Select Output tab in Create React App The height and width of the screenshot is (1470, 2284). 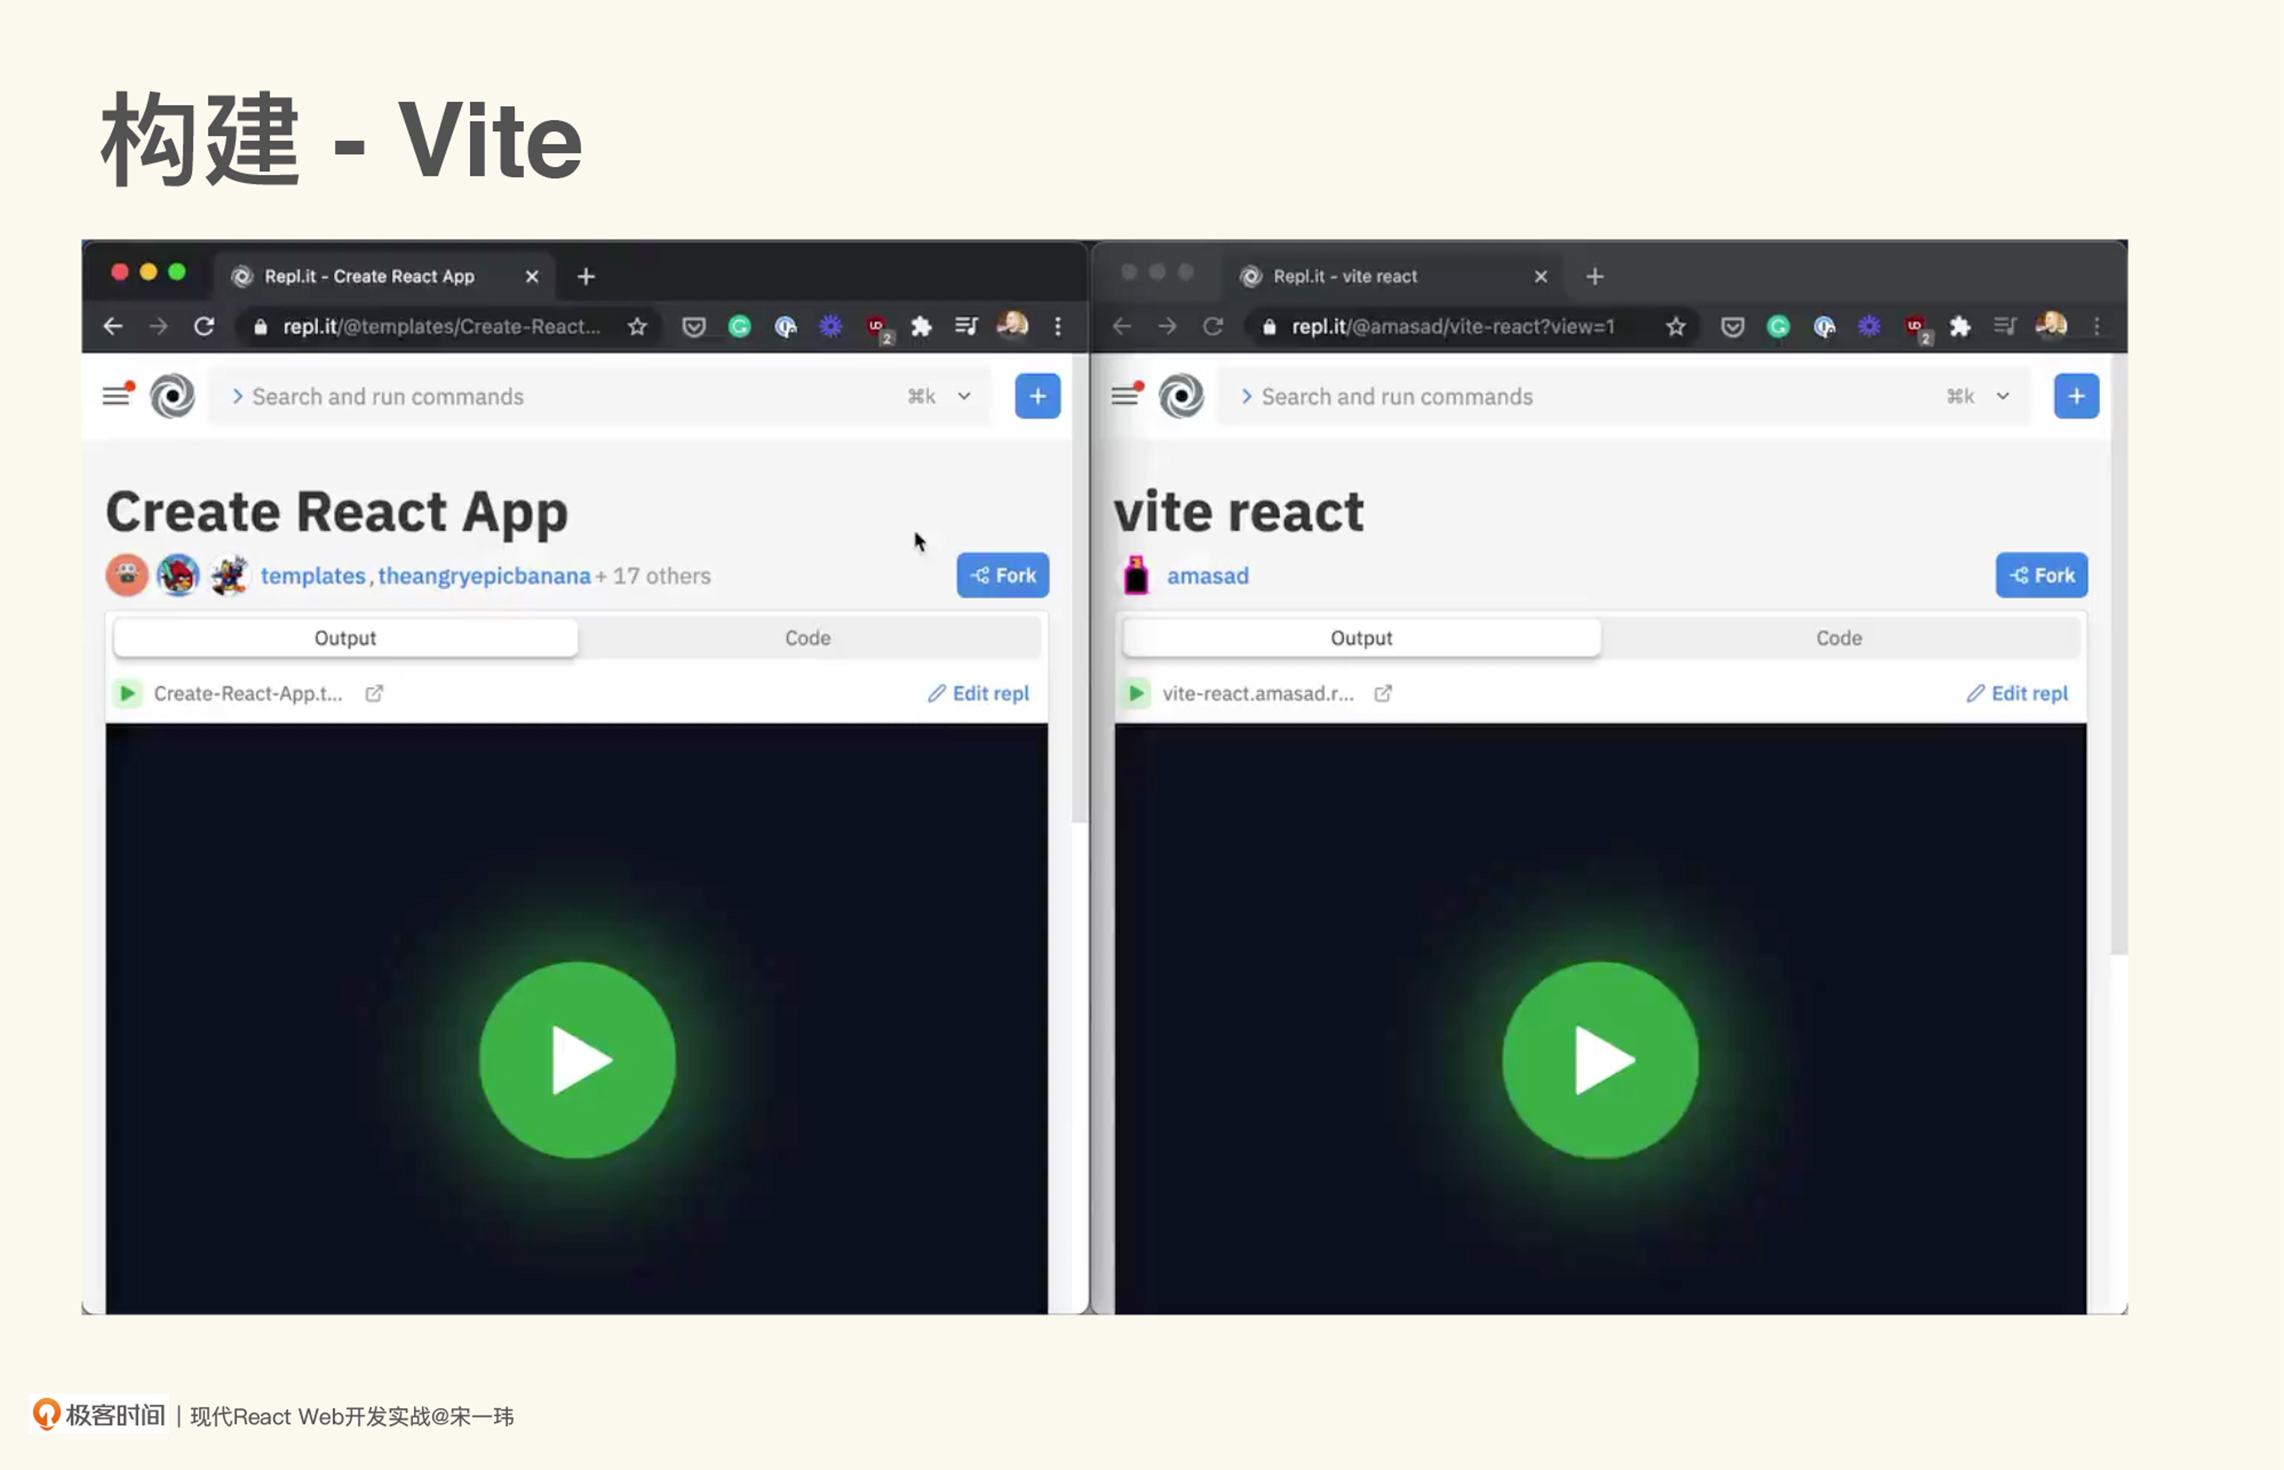(345, 638)
